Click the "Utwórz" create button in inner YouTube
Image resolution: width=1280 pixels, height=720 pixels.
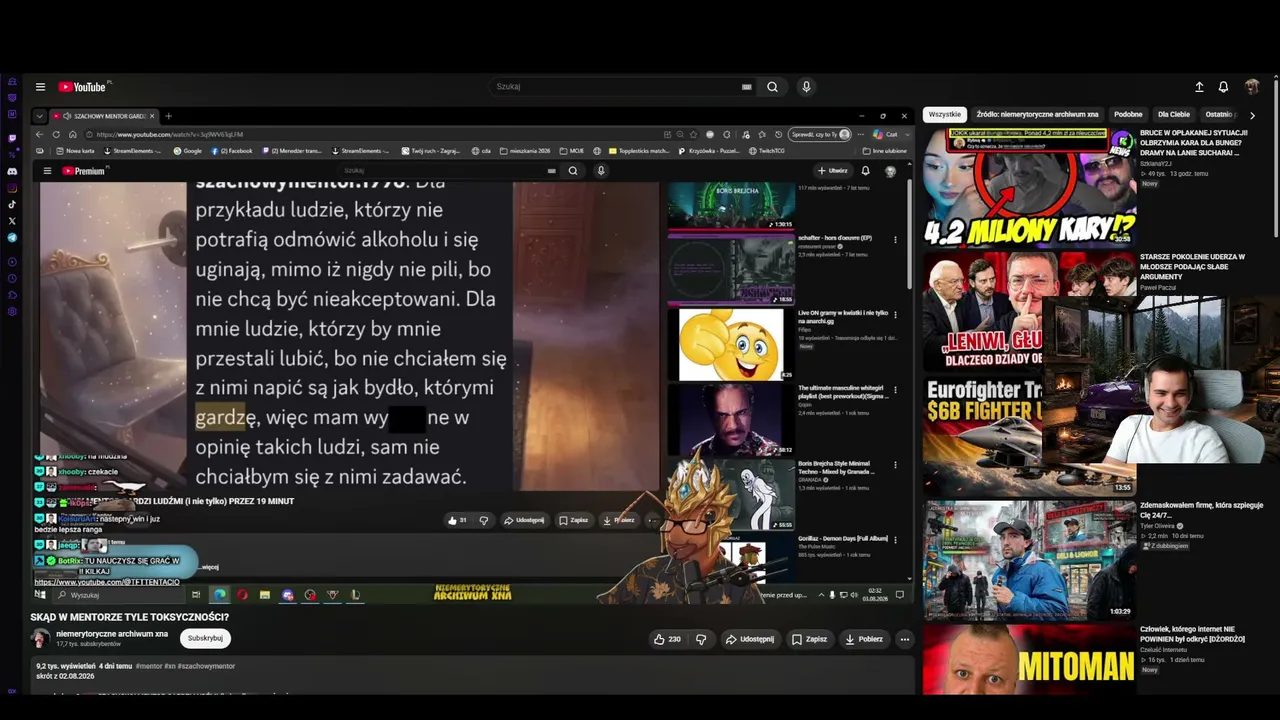point(832,171)
